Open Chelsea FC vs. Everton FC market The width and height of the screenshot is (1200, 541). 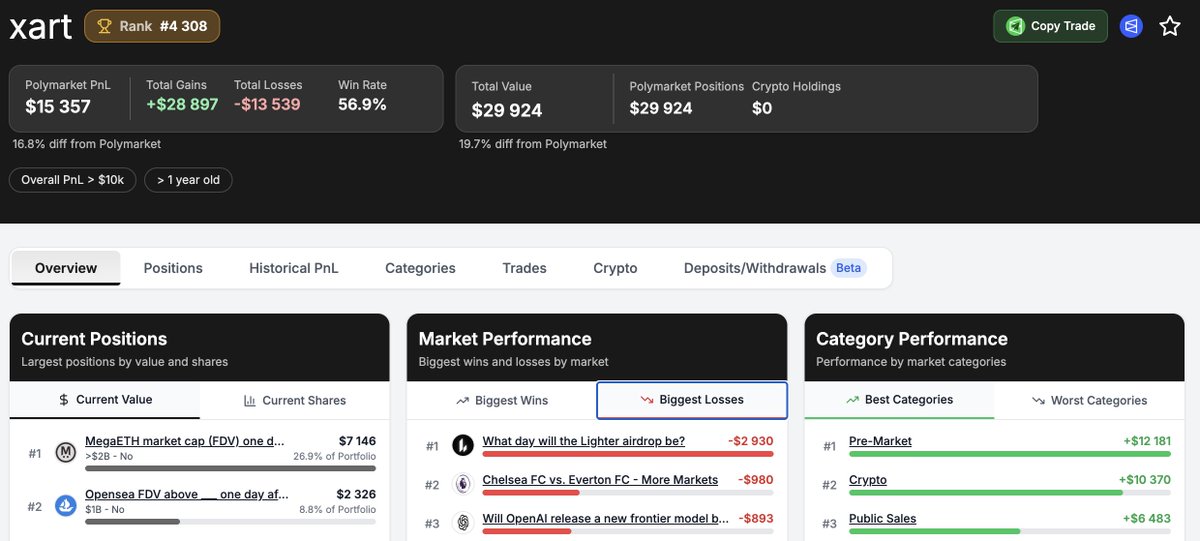point(600,480)
